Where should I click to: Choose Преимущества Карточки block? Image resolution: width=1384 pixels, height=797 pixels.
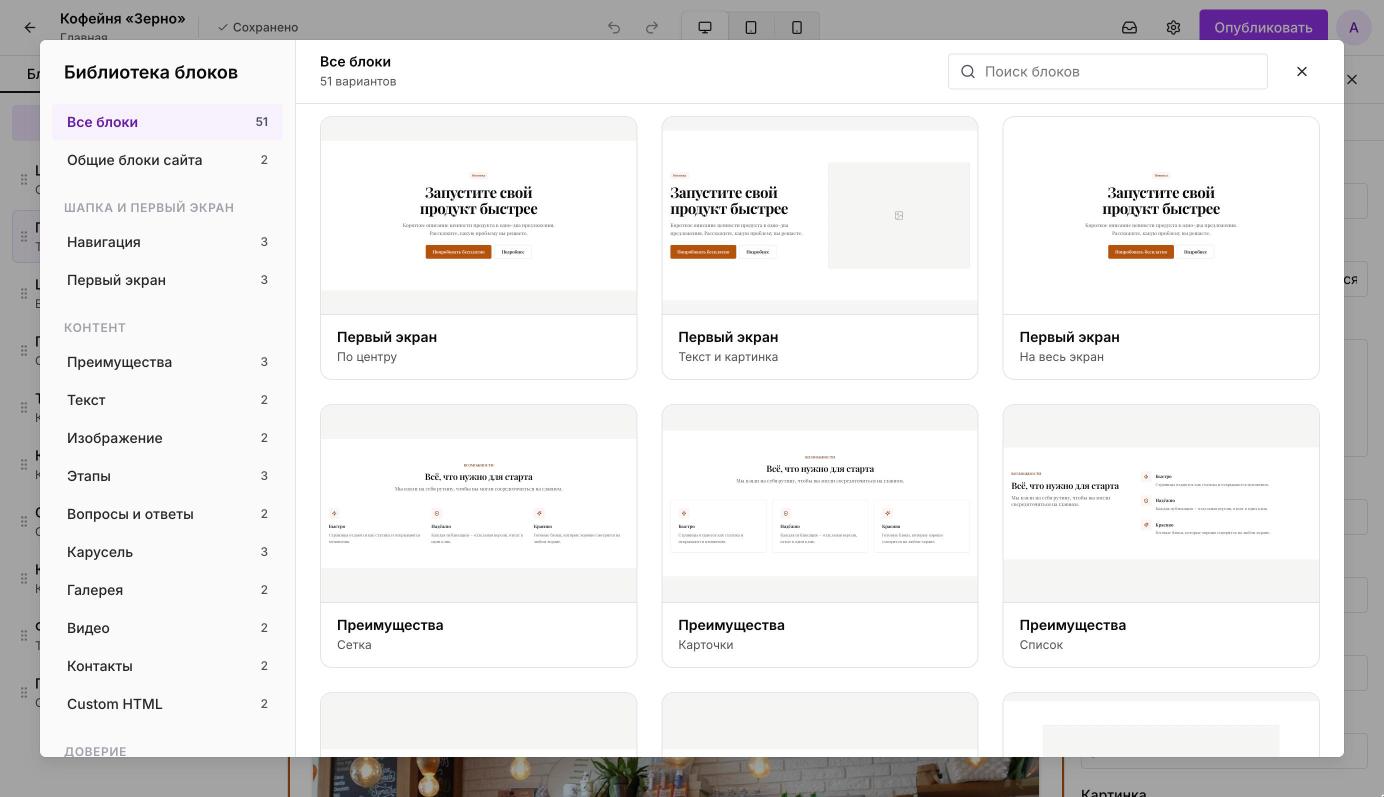tap(820, 536)
